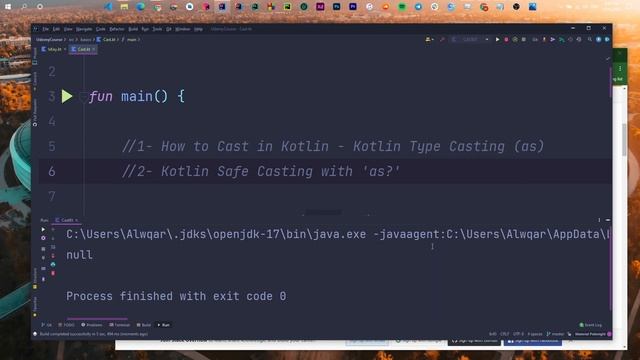The width and height of the screenshot is (640, 360).
Task: Select the Run tool window tab
Action: [164, 325]
